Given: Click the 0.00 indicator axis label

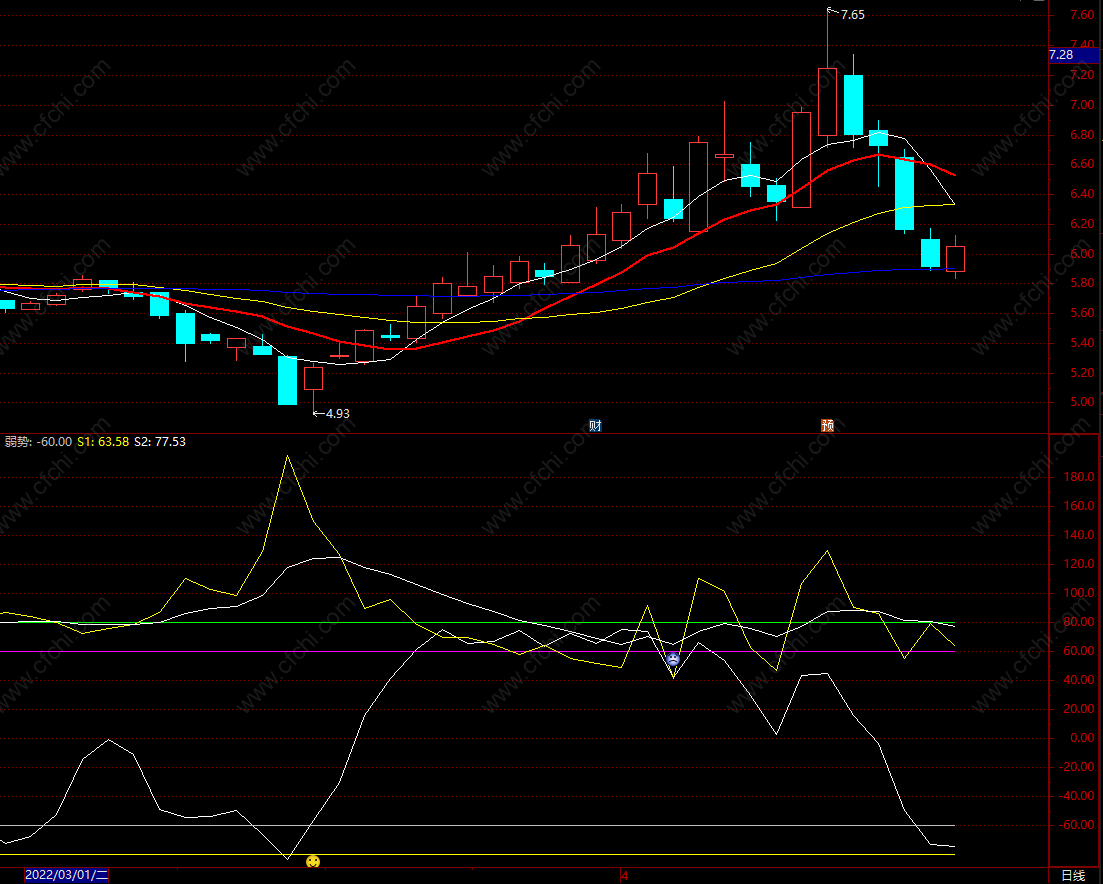Looking at the screenshot, I should pos(1082,738).
